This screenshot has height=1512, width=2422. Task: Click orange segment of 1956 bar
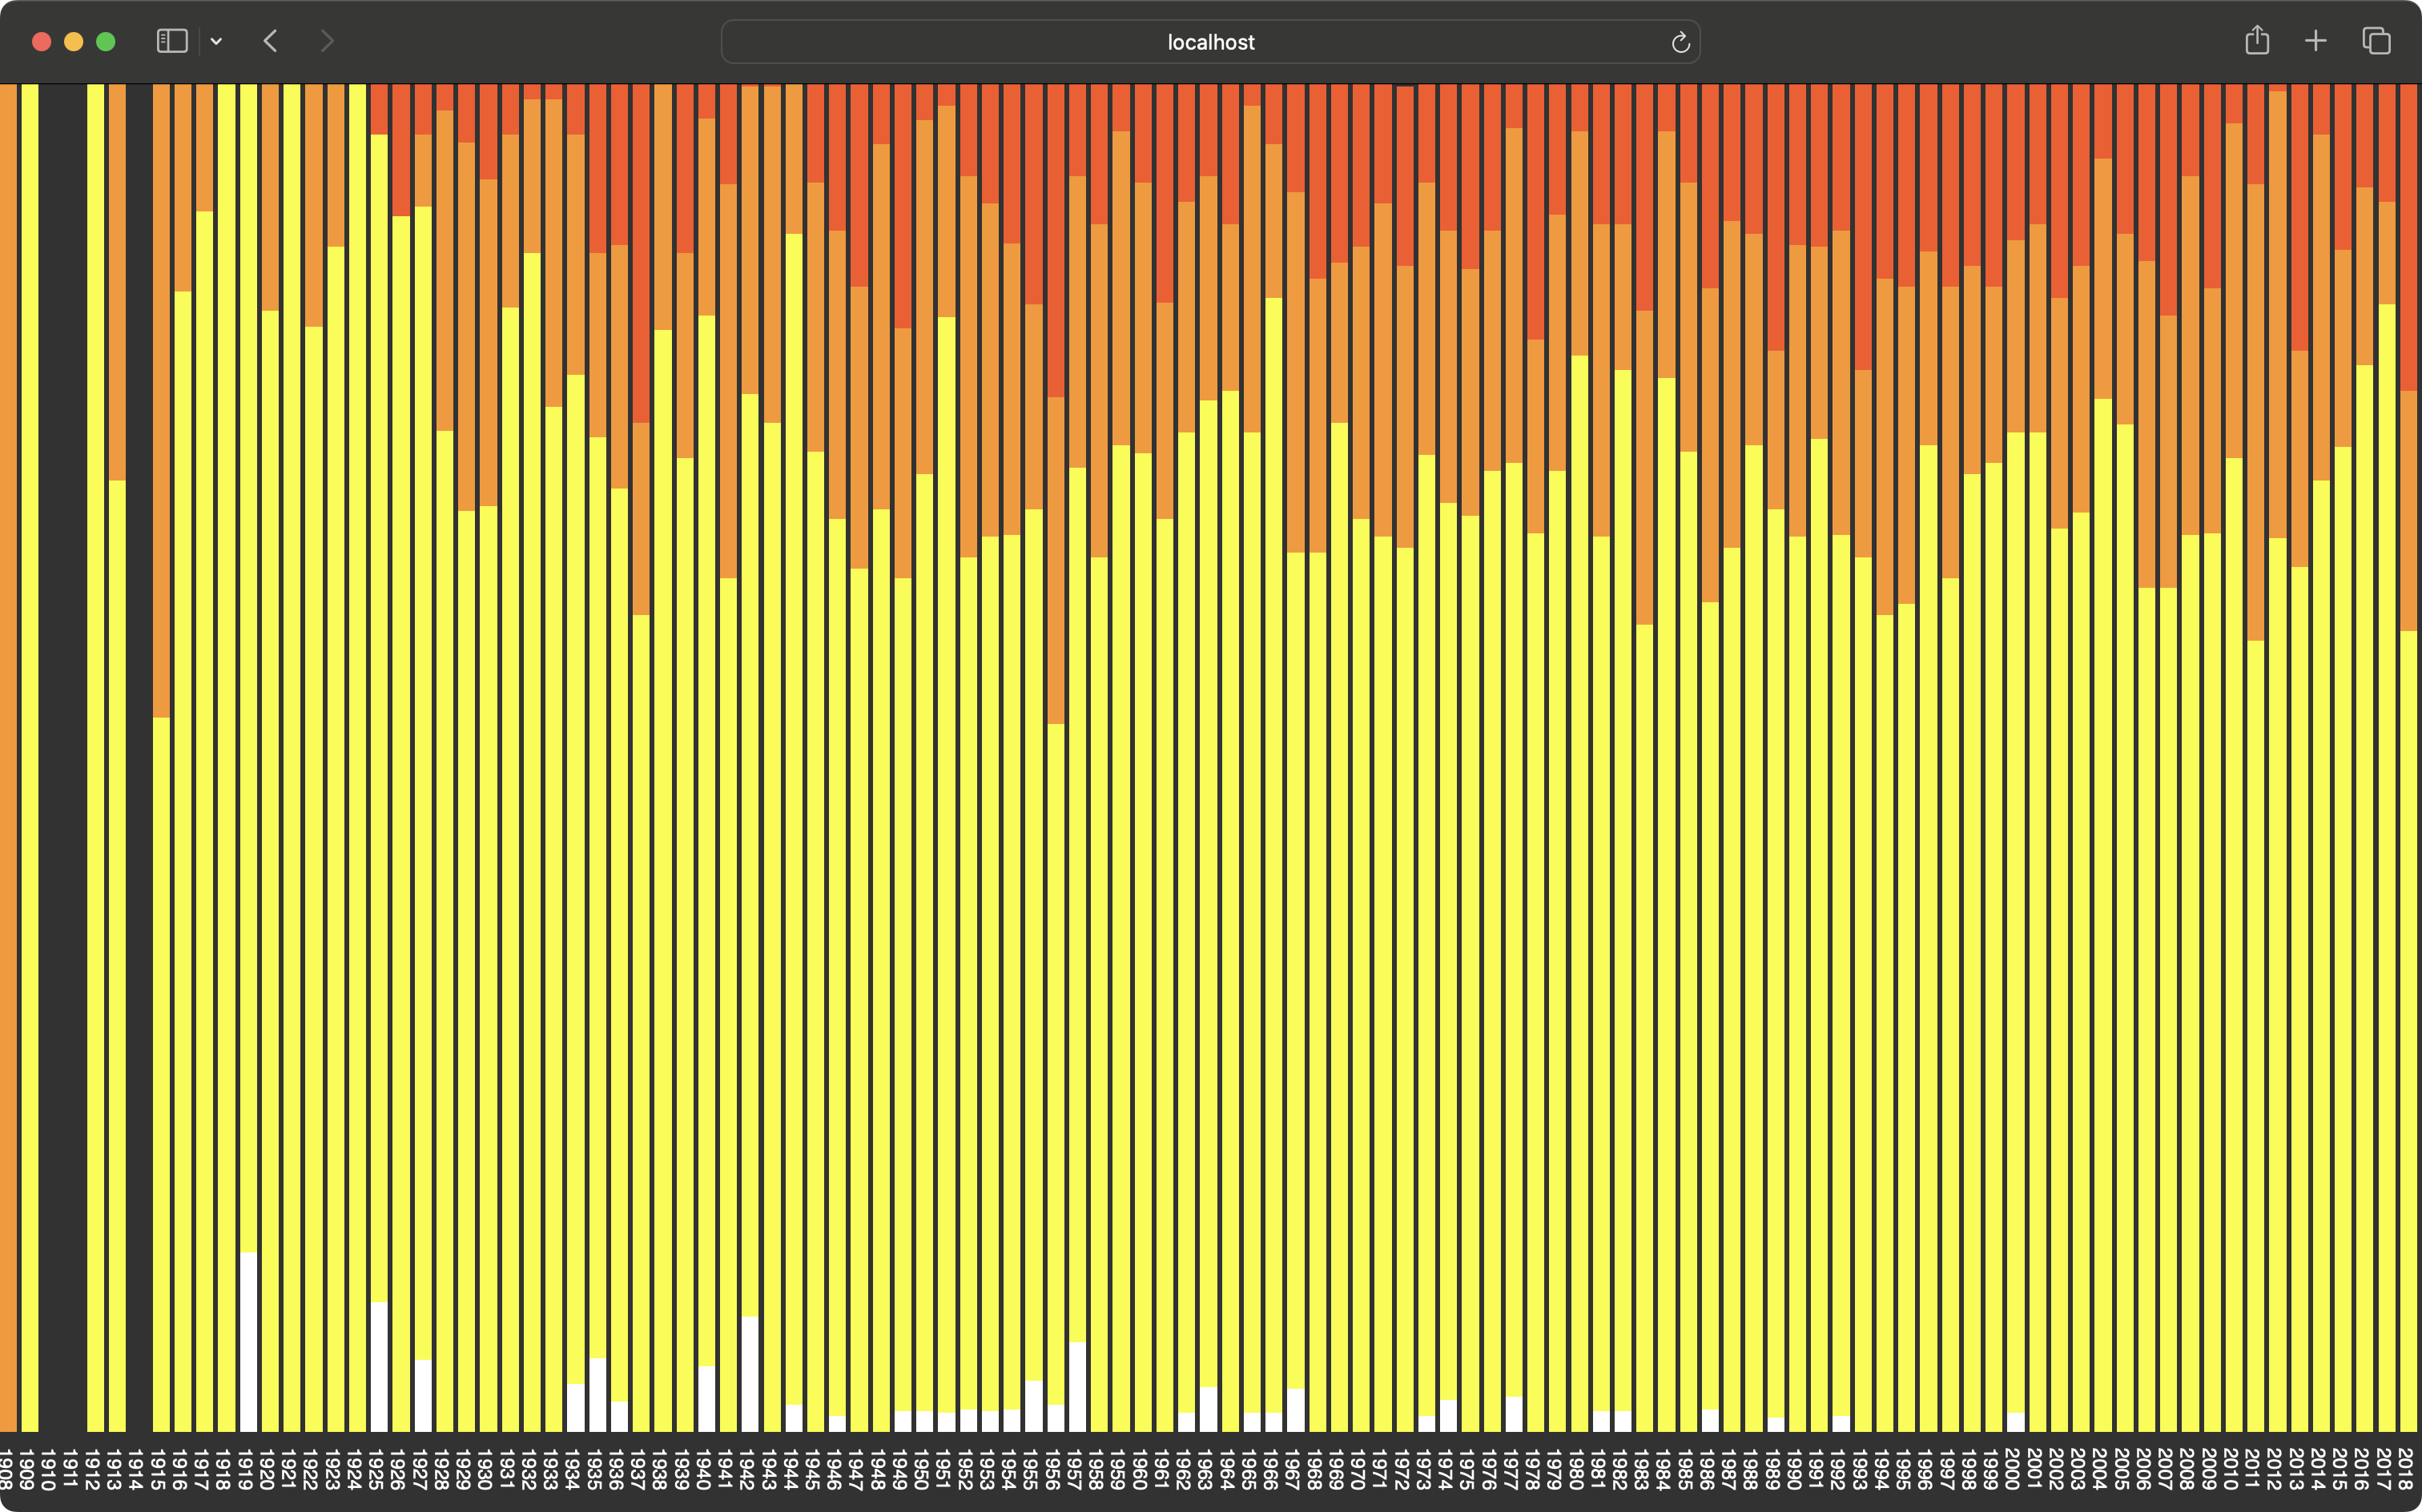(x=1055, y=560)
